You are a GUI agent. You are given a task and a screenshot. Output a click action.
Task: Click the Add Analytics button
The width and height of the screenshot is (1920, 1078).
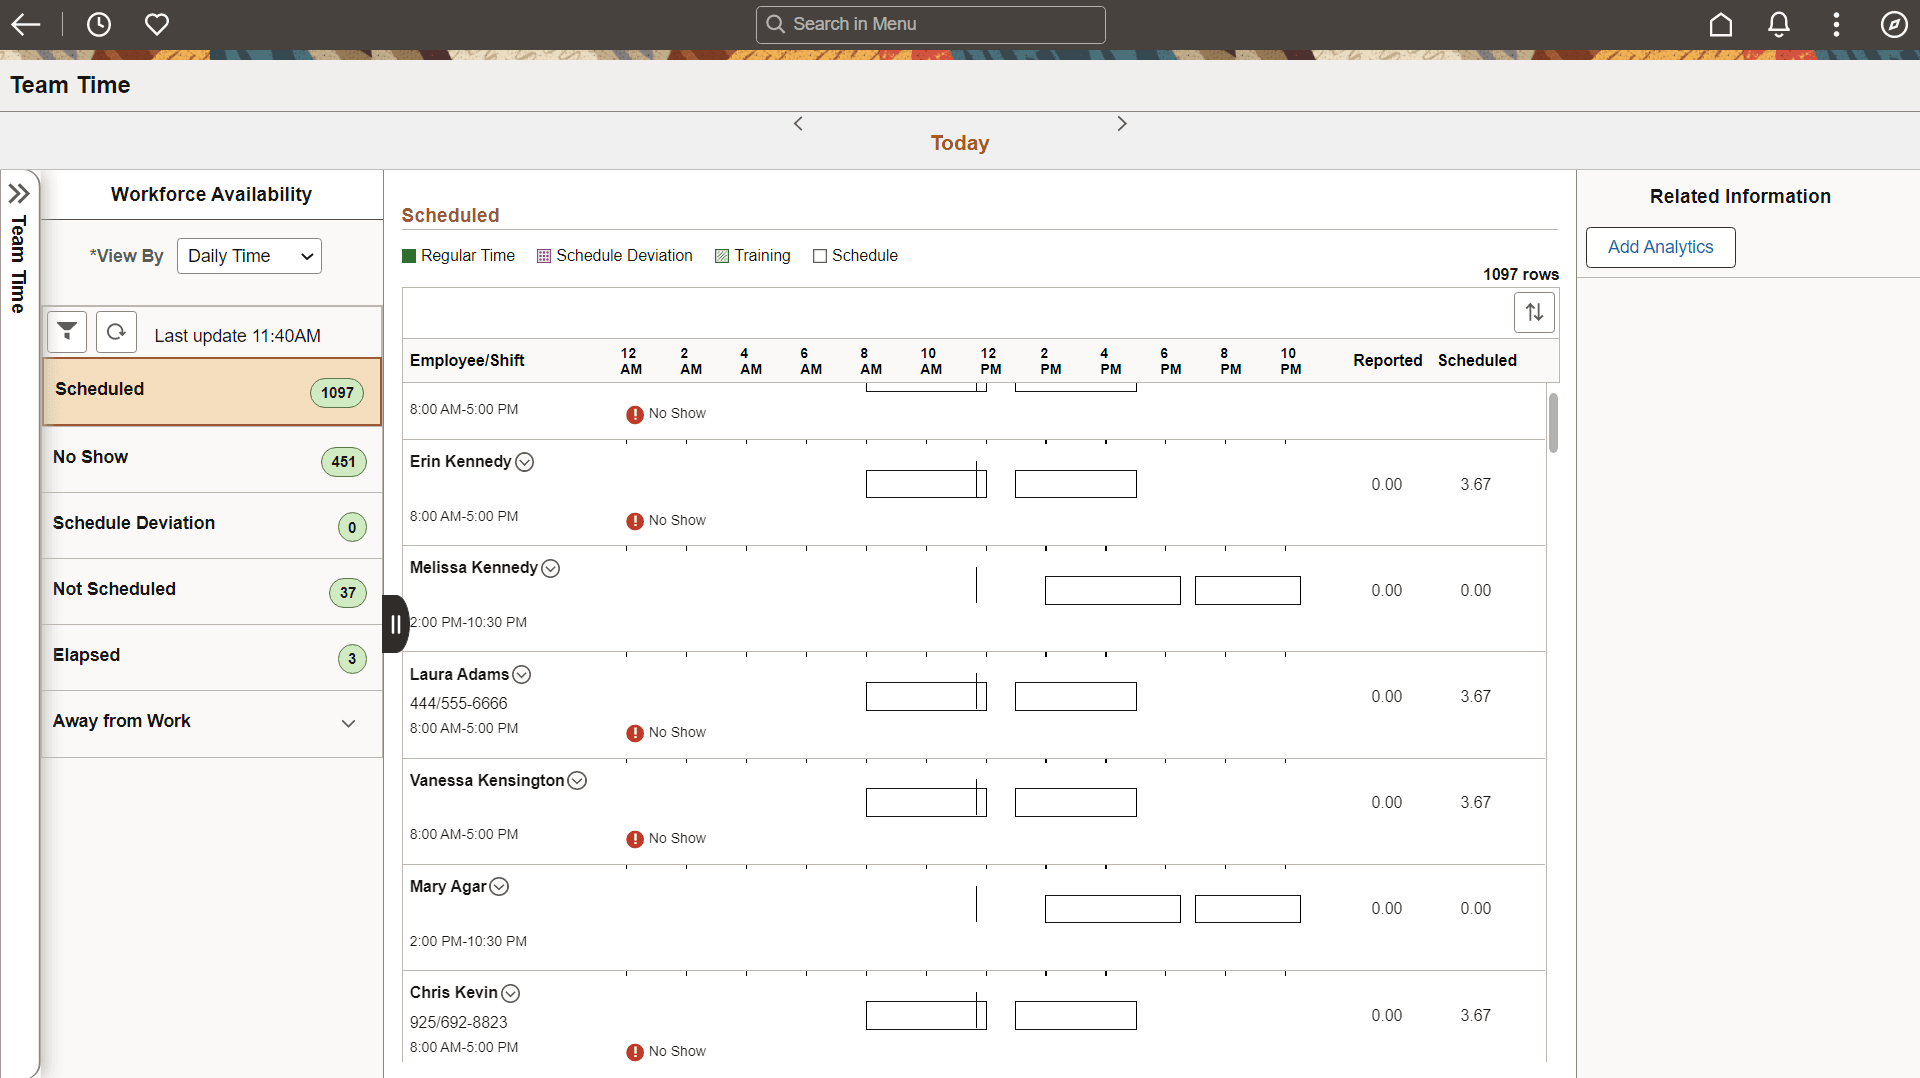(x=1660, y=247)
